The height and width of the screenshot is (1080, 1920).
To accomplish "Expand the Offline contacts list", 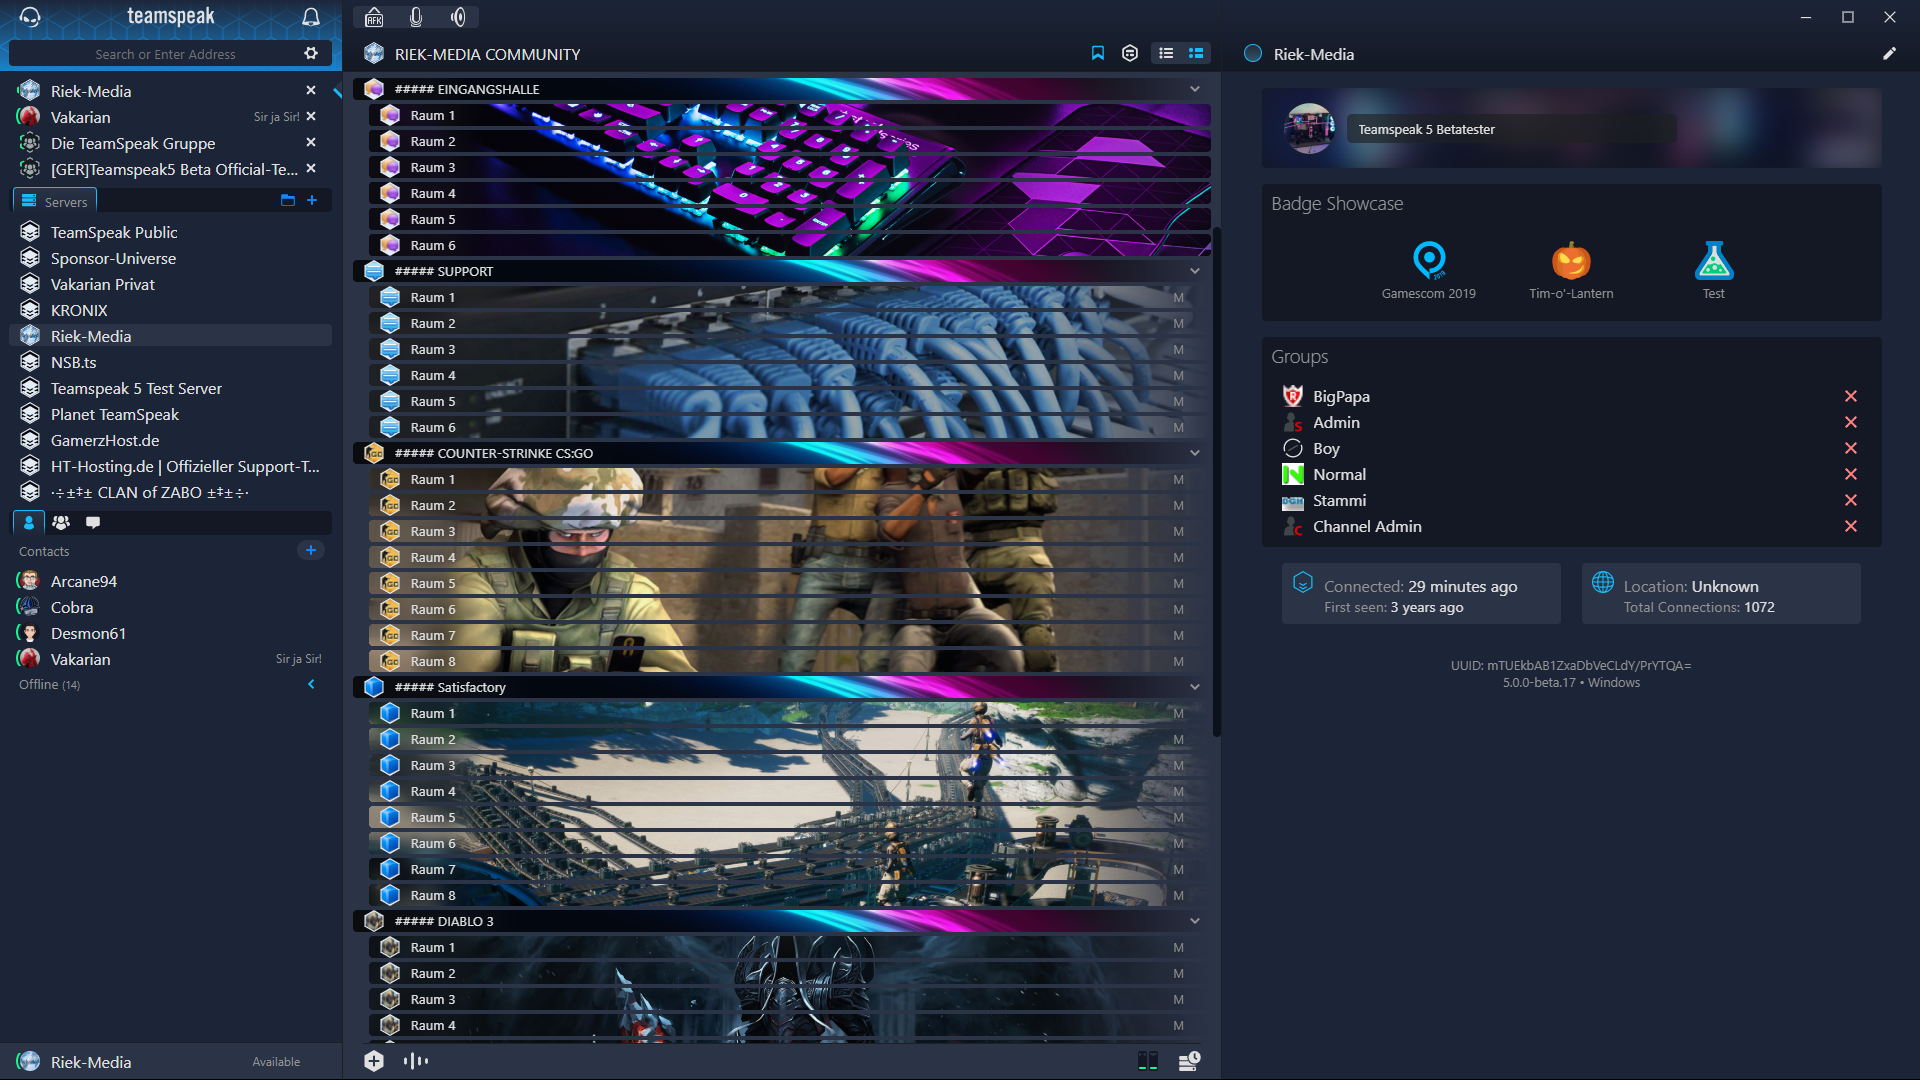I will tap(311, 684).
